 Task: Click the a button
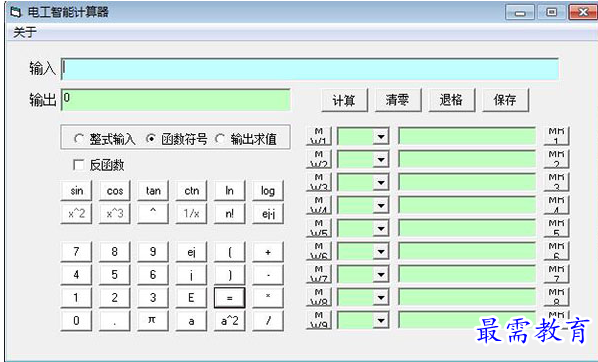point(191,321)
